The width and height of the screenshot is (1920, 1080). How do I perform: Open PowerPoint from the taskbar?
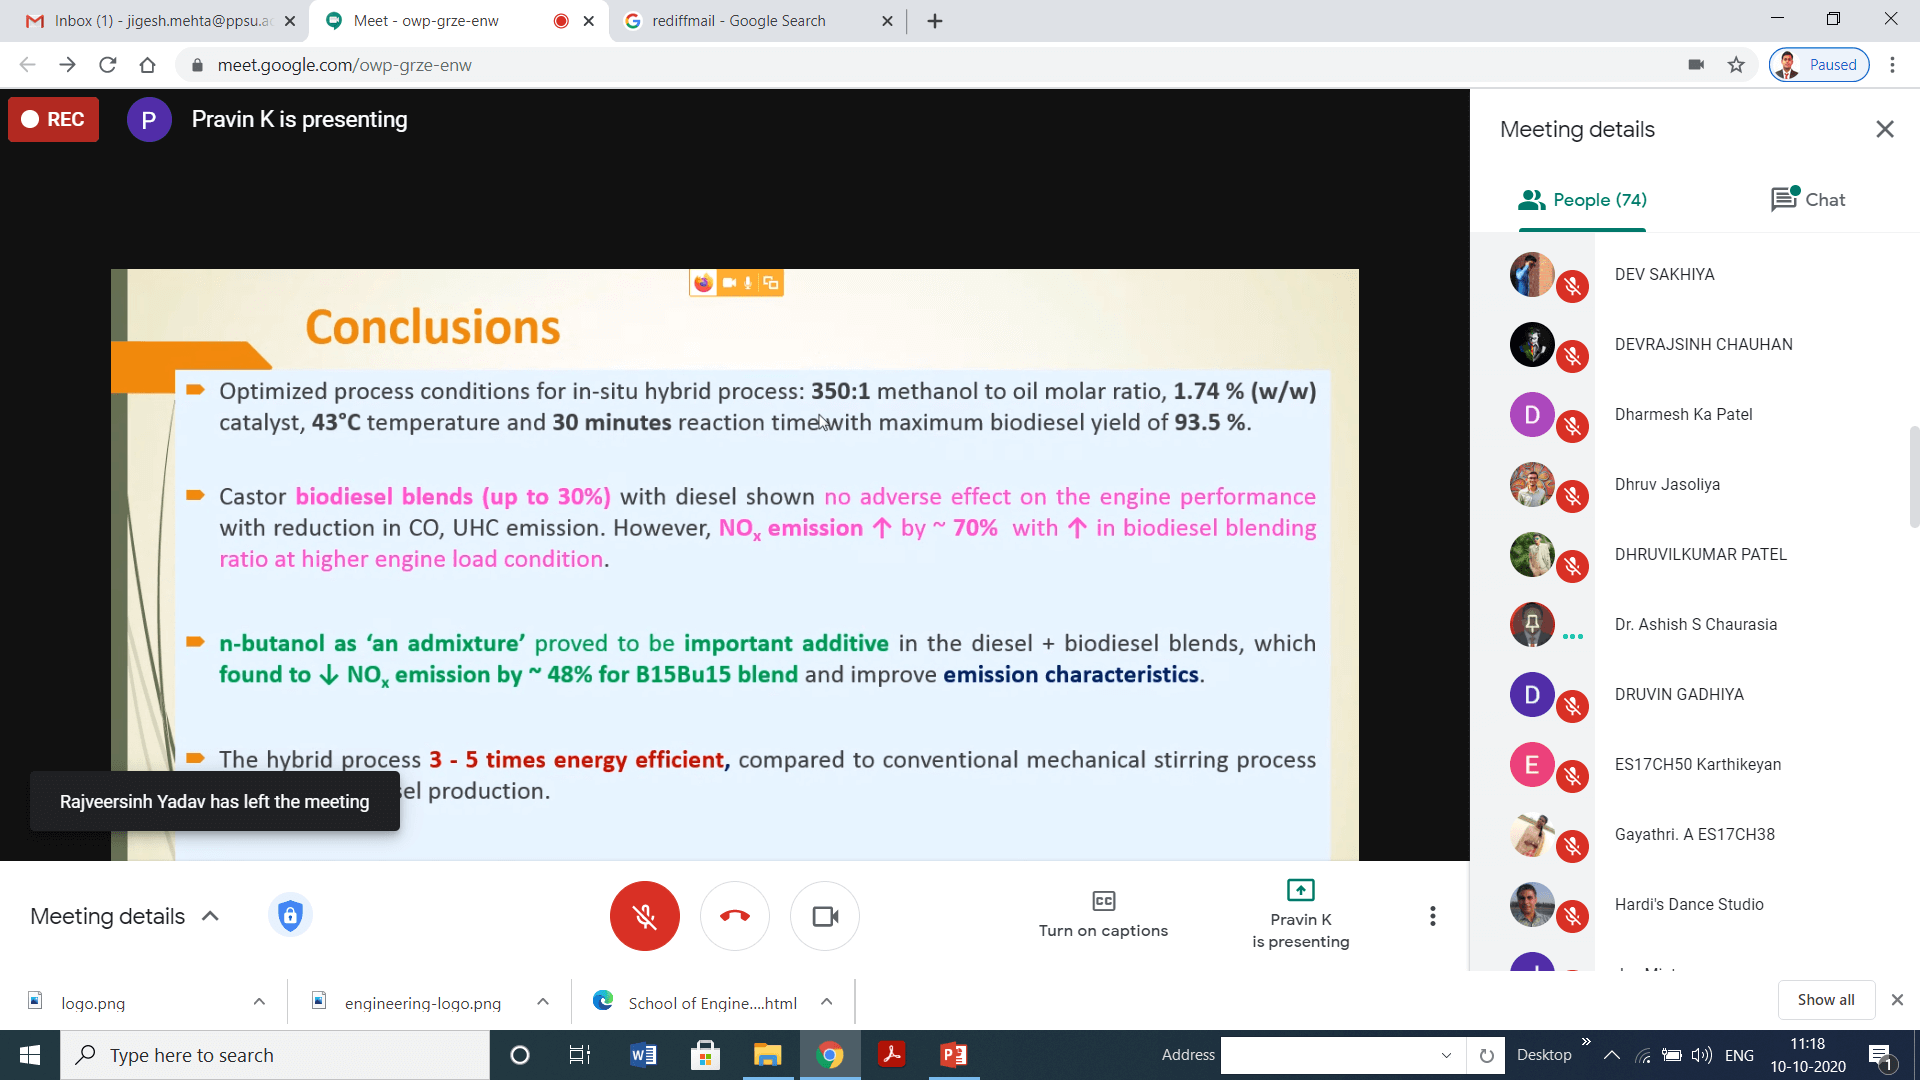[x=953, y=1055]
